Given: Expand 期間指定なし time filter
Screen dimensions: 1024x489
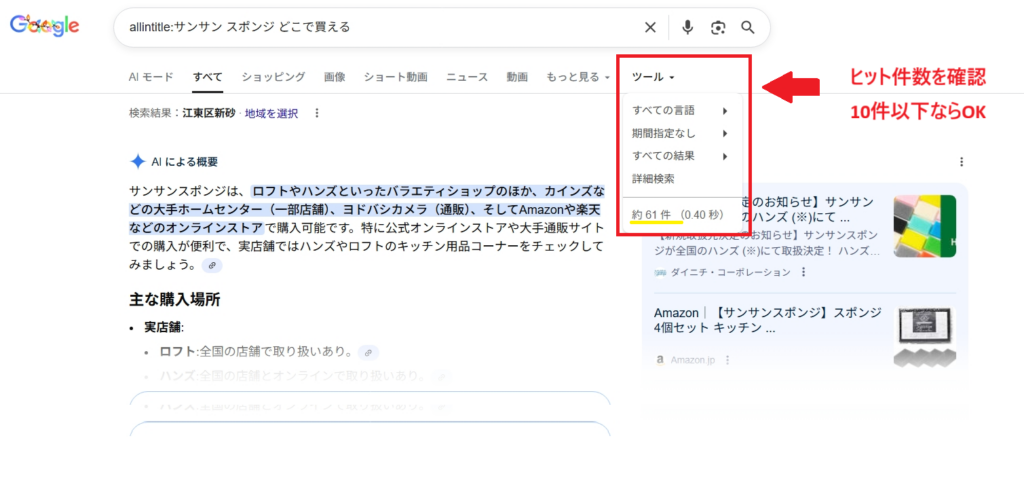Looking at the screenshot, I should click(680, 133).
